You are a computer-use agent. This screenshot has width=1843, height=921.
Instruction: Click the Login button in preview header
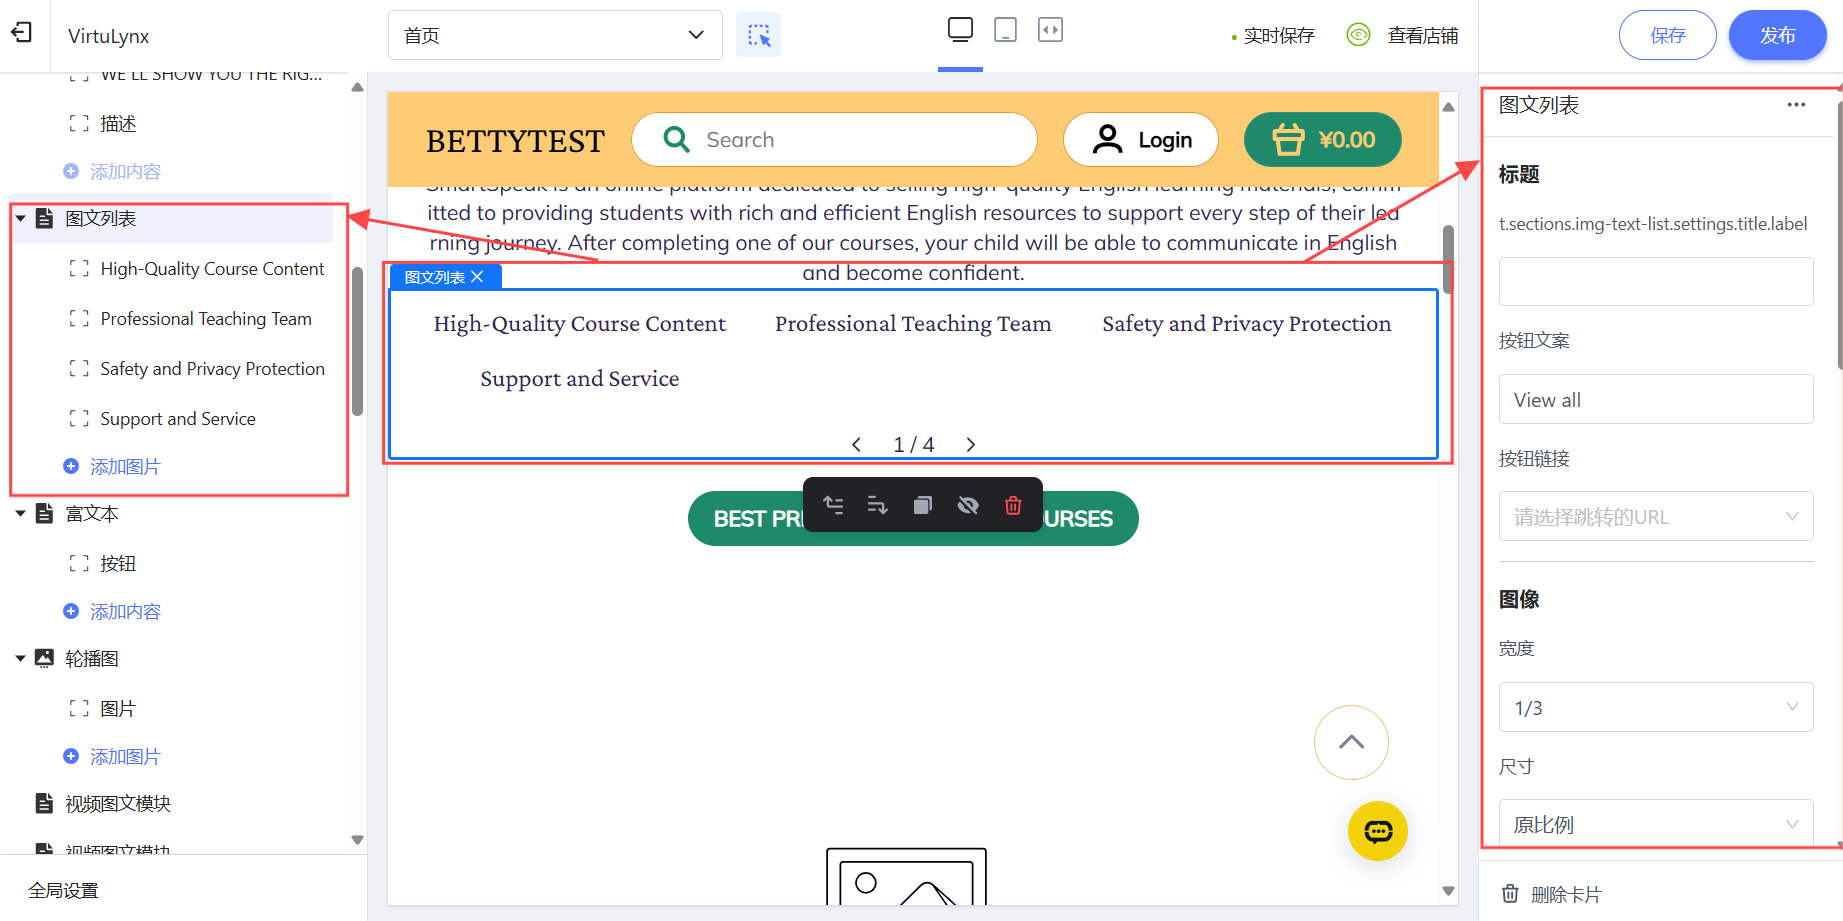coord(1141,139)
